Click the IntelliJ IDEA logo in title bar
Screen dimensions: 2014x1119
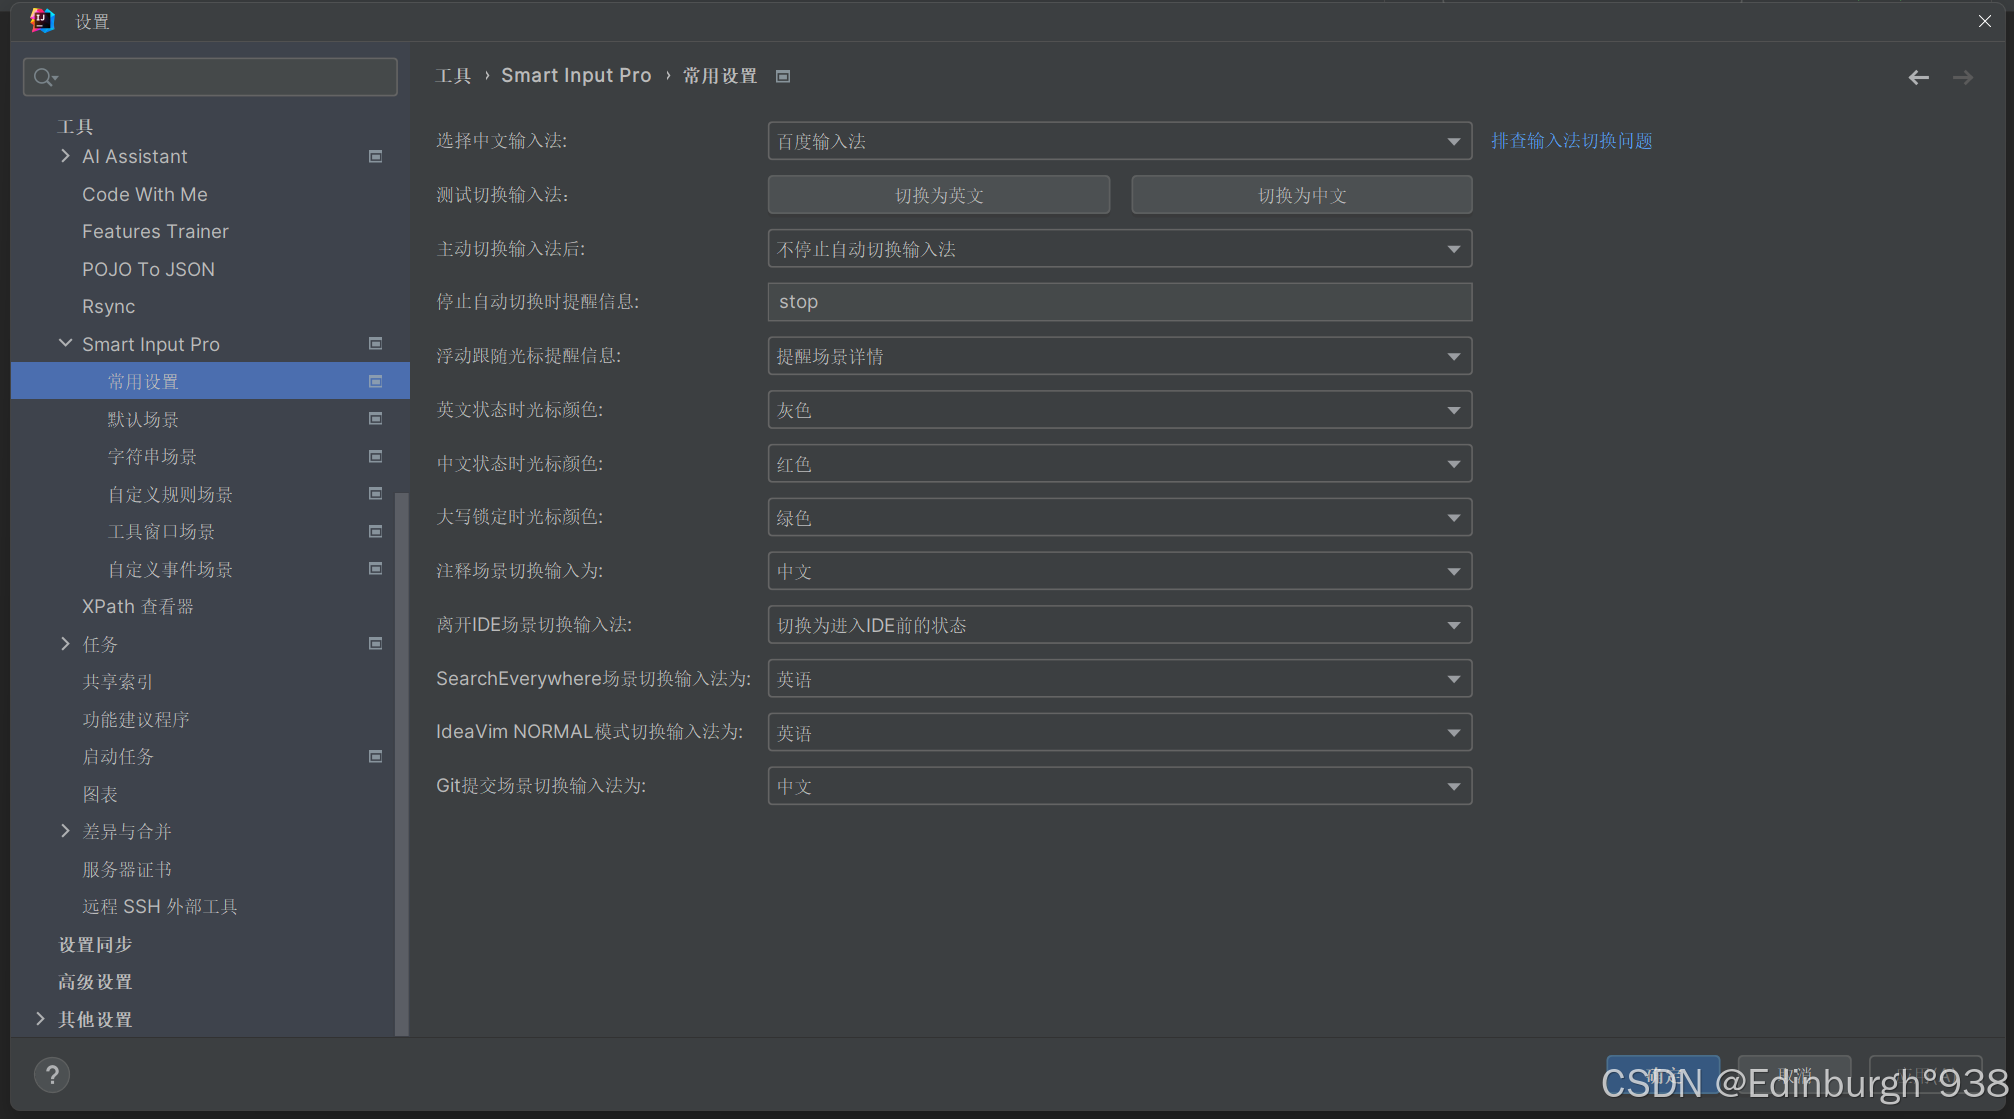tap(42, 20)
